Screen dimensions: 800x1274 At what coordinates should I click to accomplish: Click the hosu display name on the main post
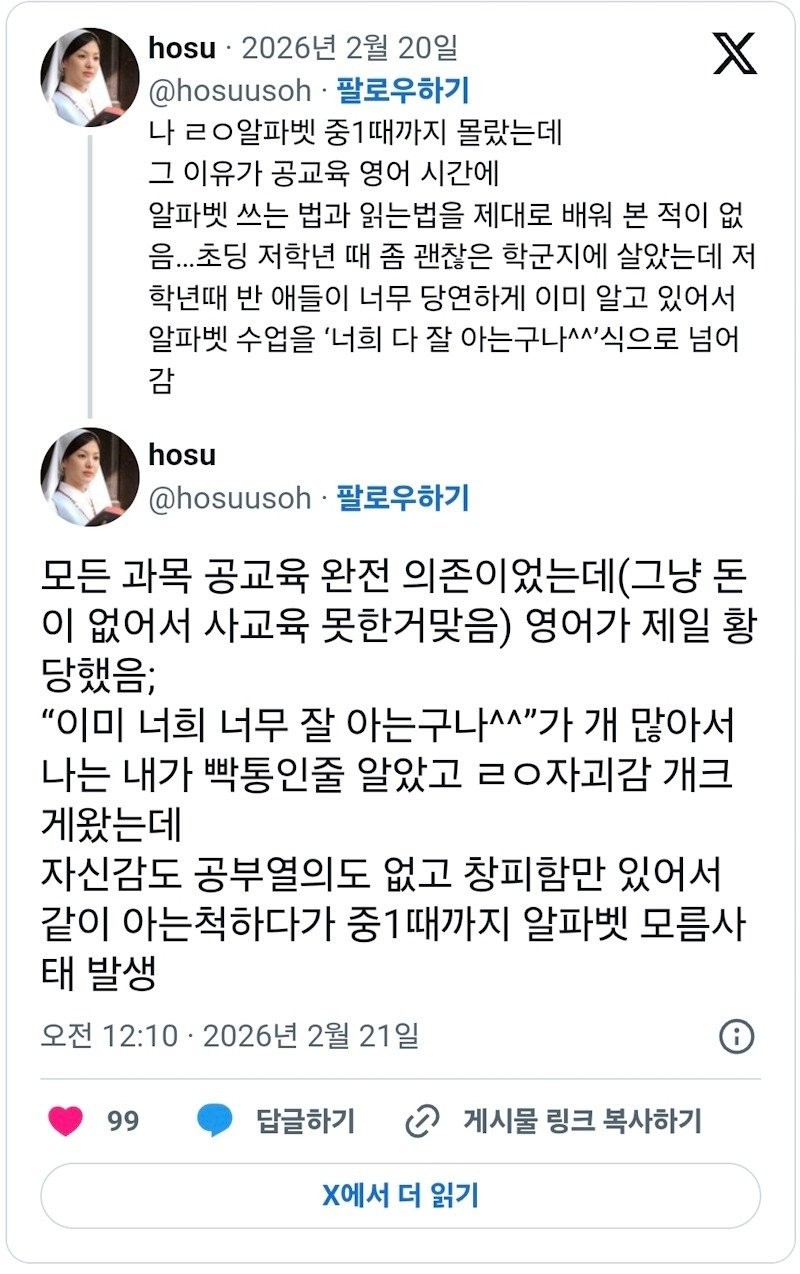182,455
